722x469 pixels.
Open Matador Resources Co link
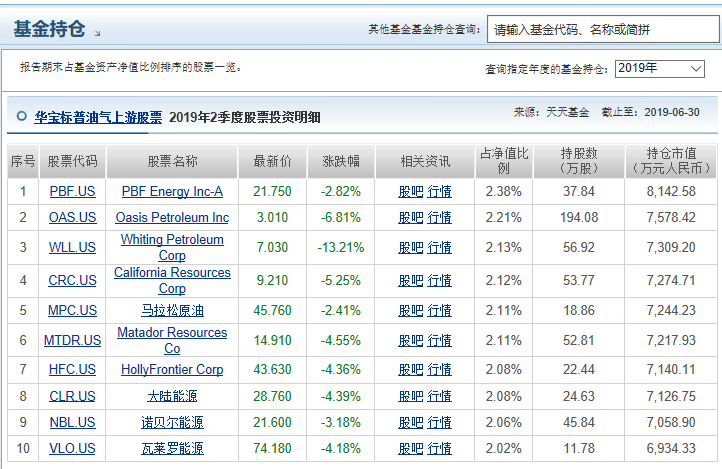click(172, 340)
